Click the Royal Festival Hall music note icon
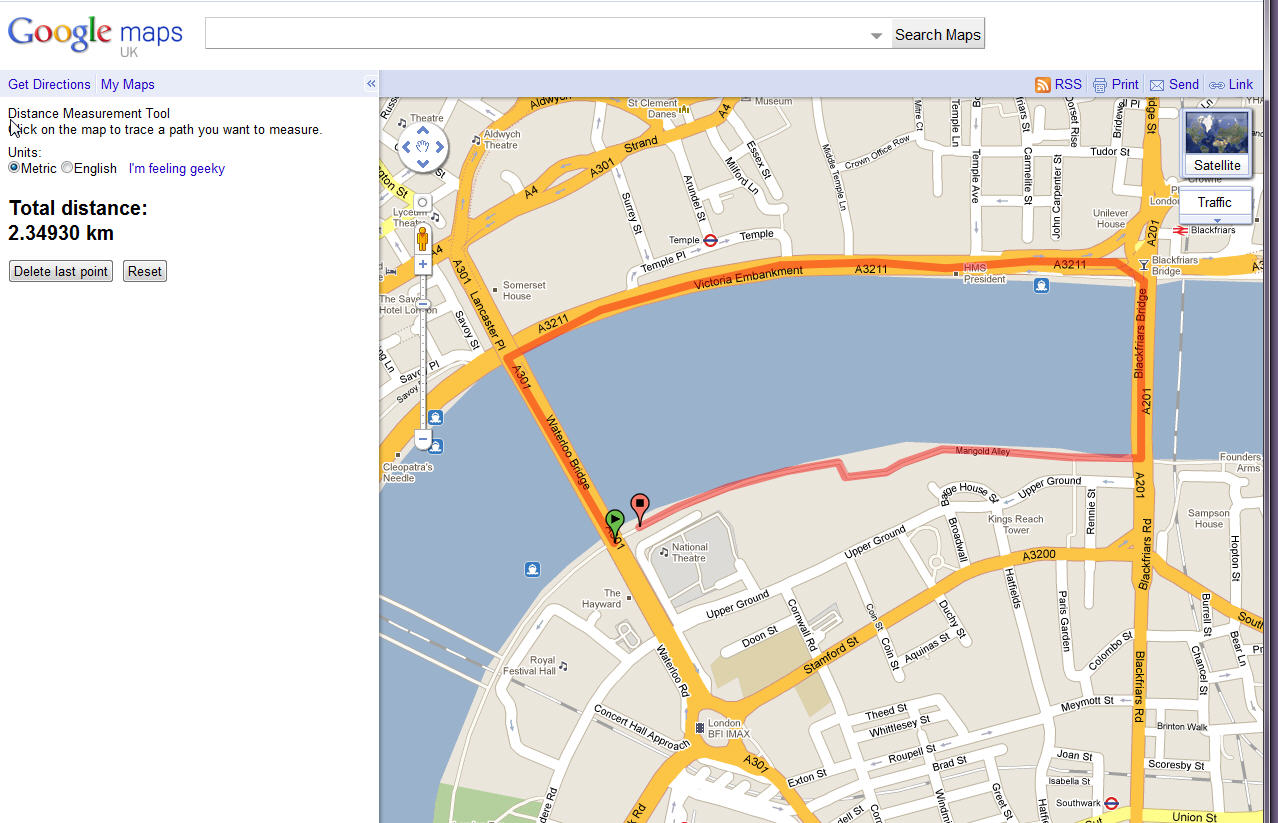Viewport: 1278px width, 823px height. (x=563, y=665)
